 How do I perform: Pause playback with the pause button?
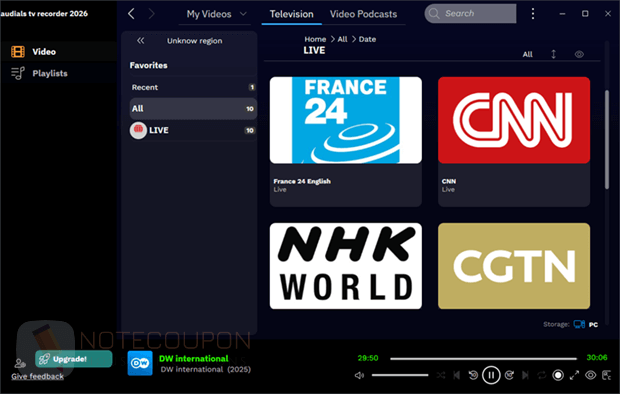(x=491, y=375)
